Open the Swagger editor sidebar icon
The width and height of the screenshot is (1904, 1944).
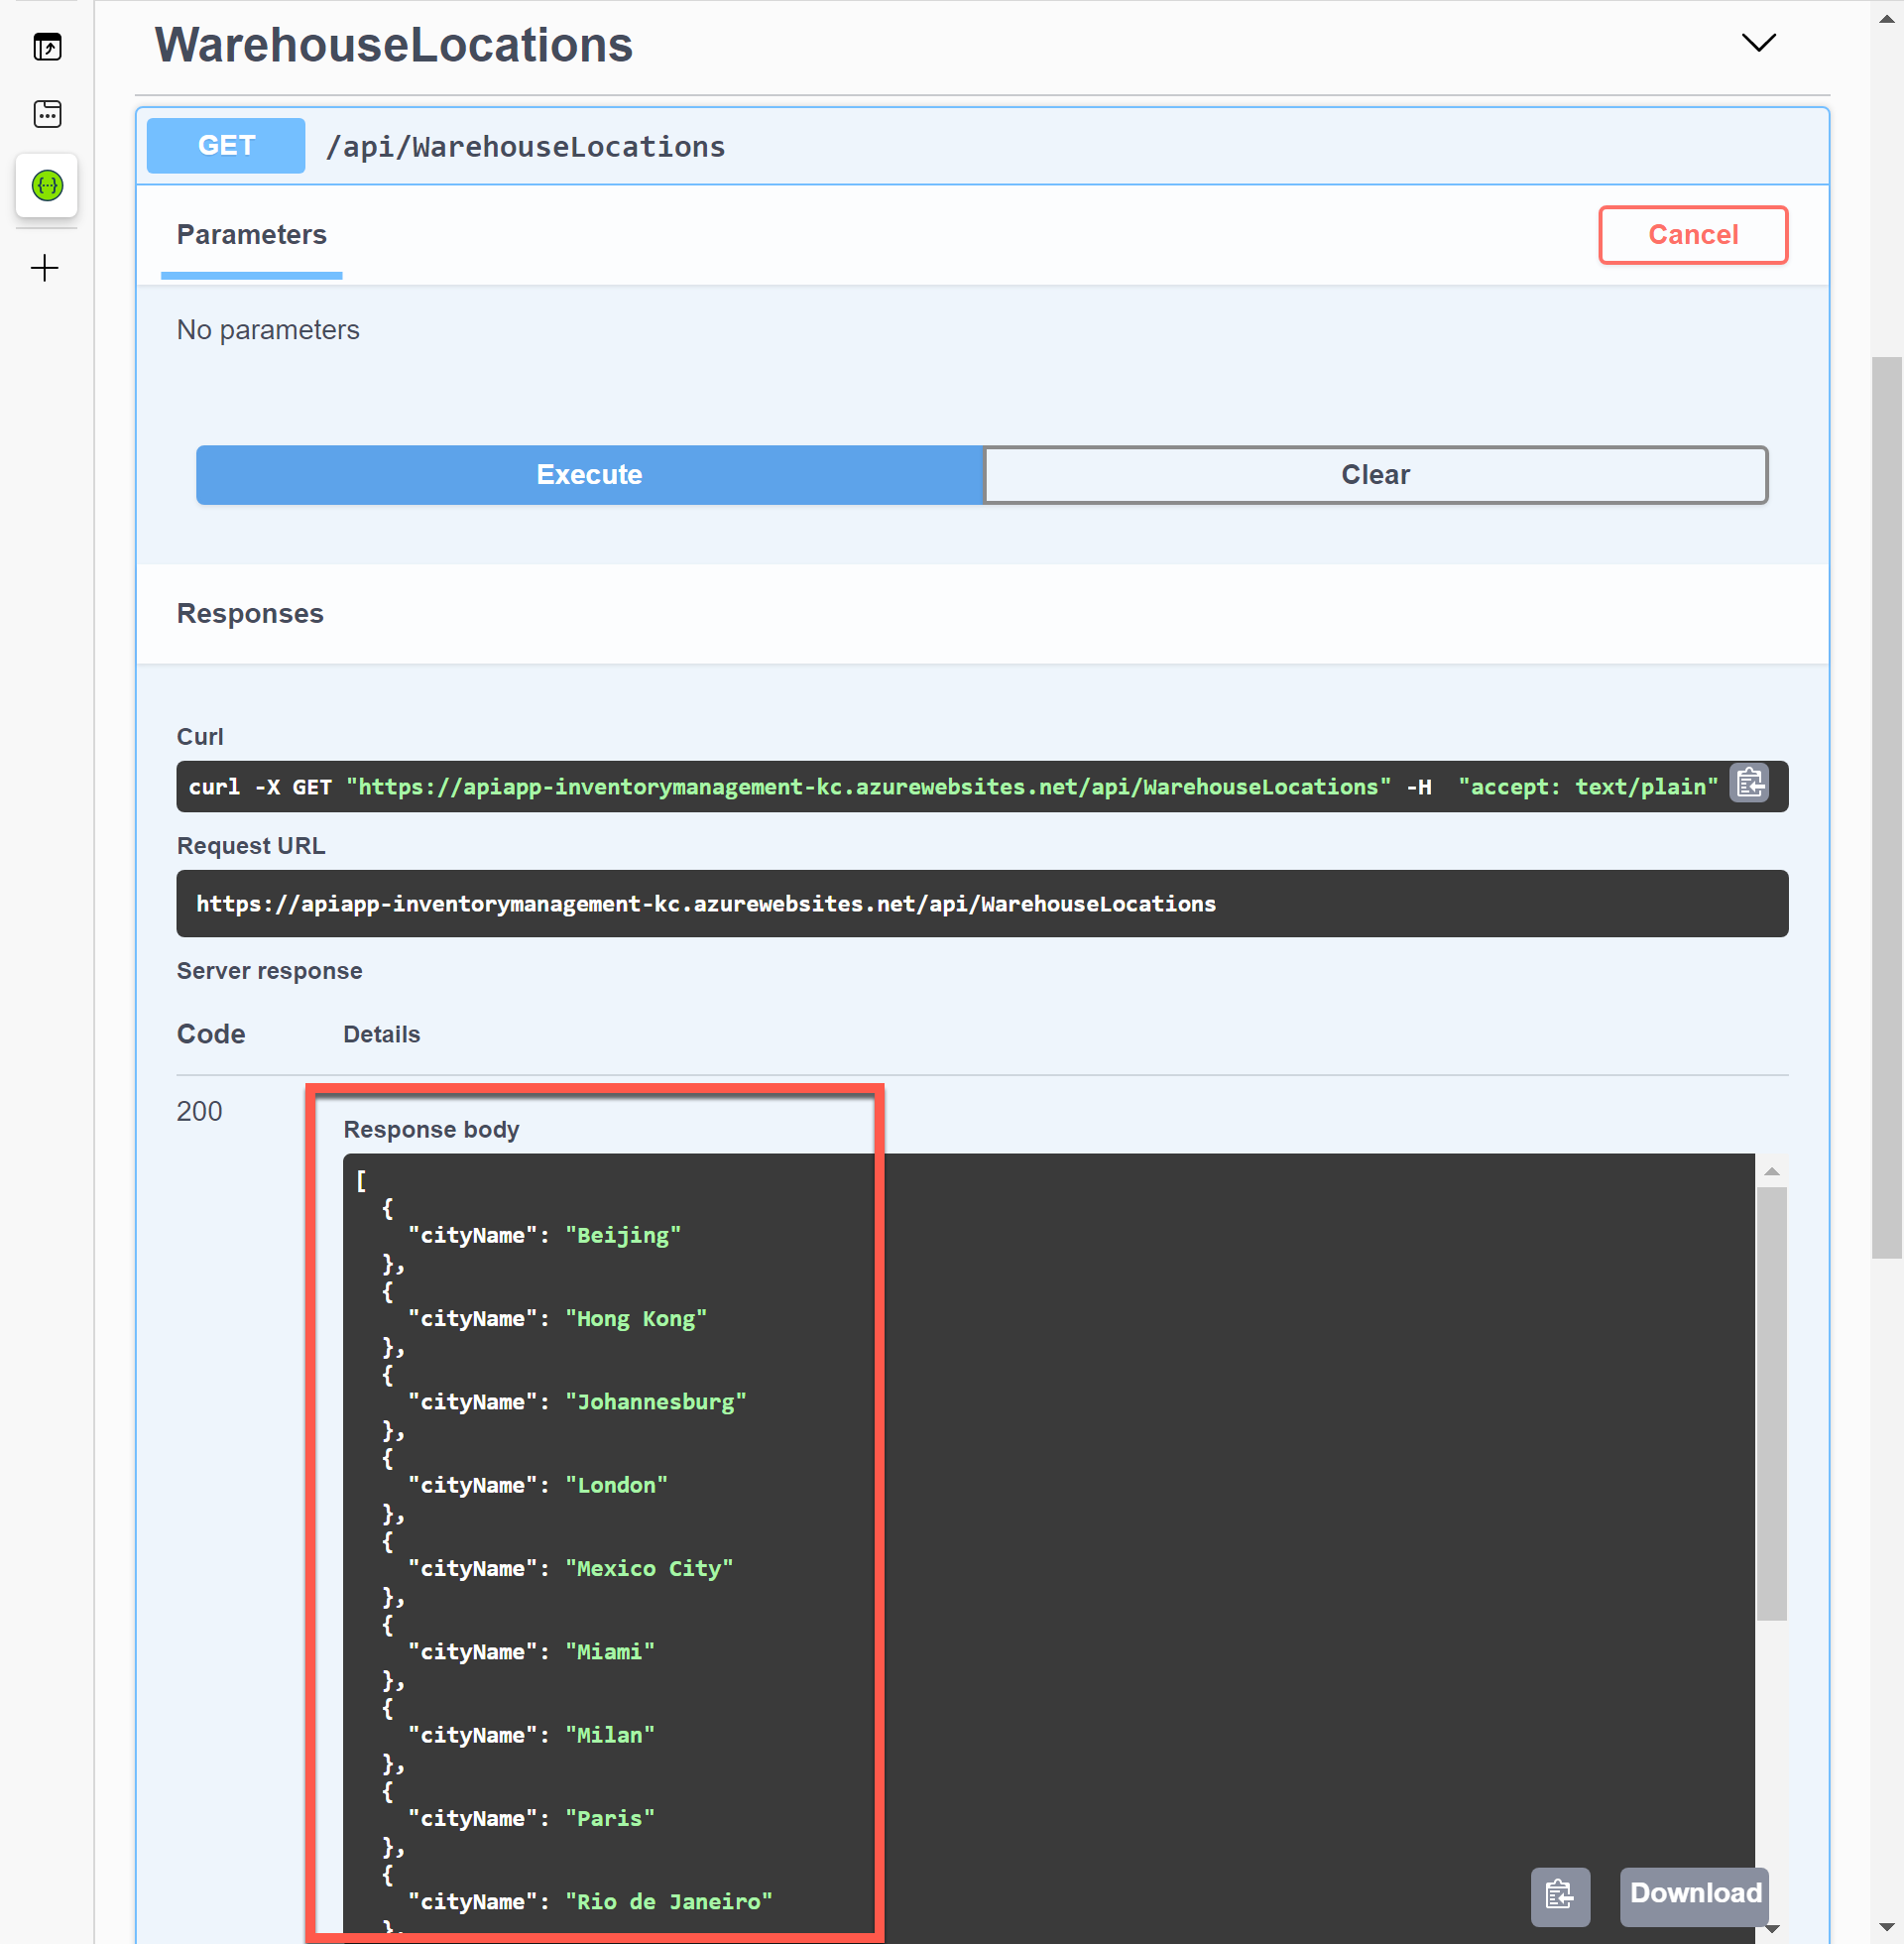click(47, 186)
